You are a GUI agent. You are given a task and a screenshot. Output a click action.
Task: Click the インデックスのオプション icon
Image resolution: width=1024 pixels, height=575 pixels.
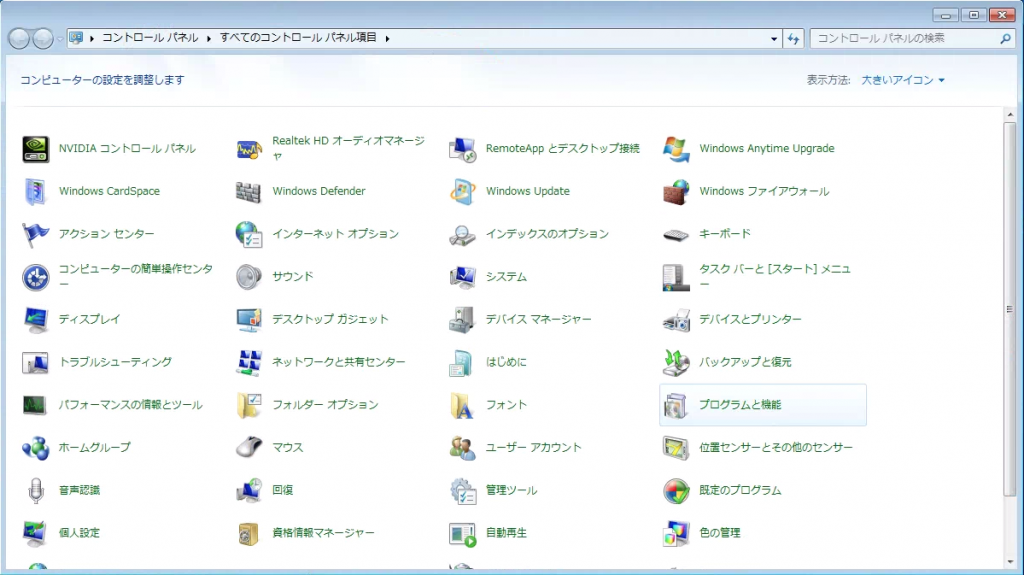[x=462, y=234]
